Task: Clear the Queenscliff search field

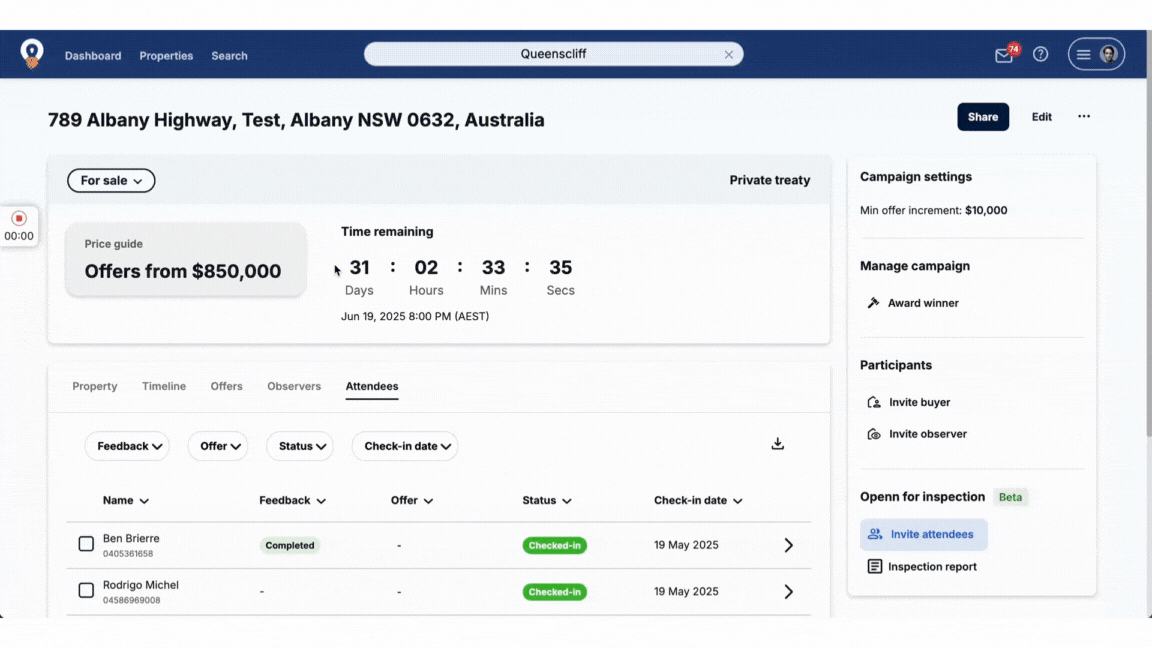Action: tap(729, 55)
